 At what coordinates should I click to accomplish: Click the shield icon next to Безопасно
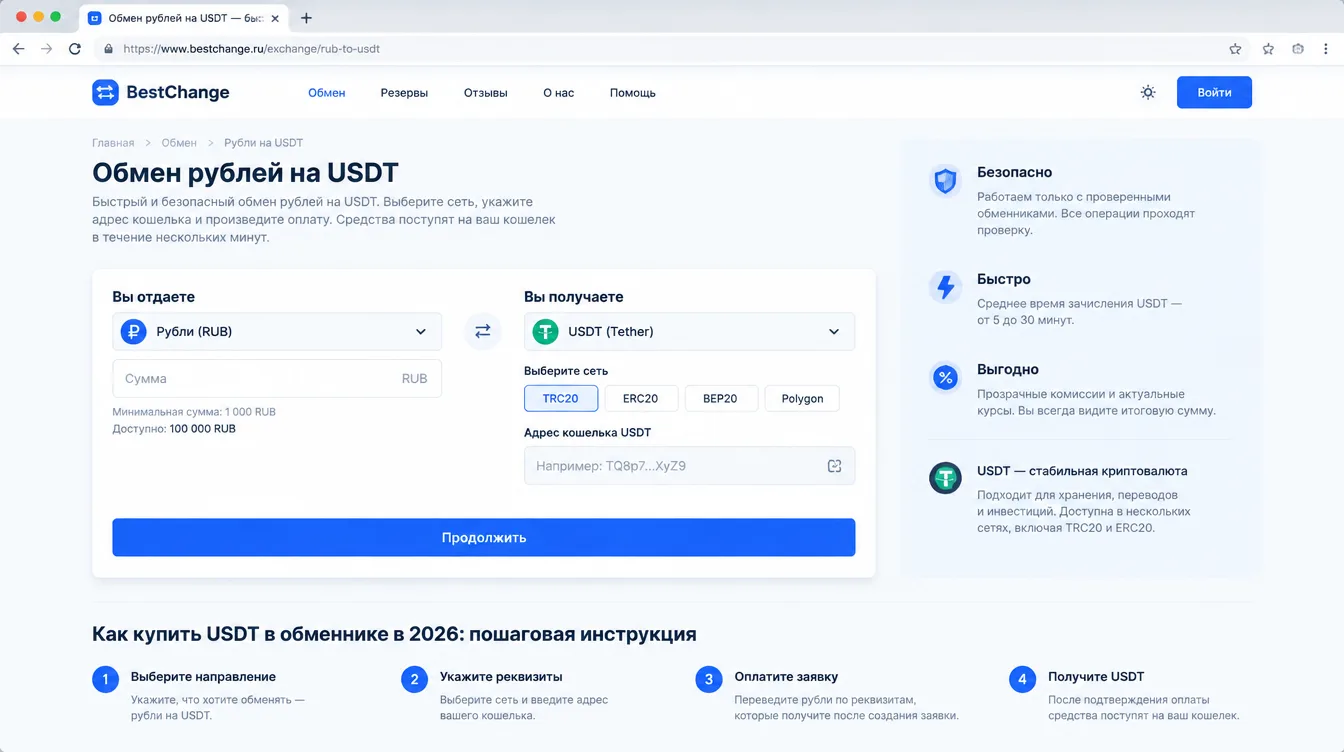pyautogui.click(x=945, y=181)
